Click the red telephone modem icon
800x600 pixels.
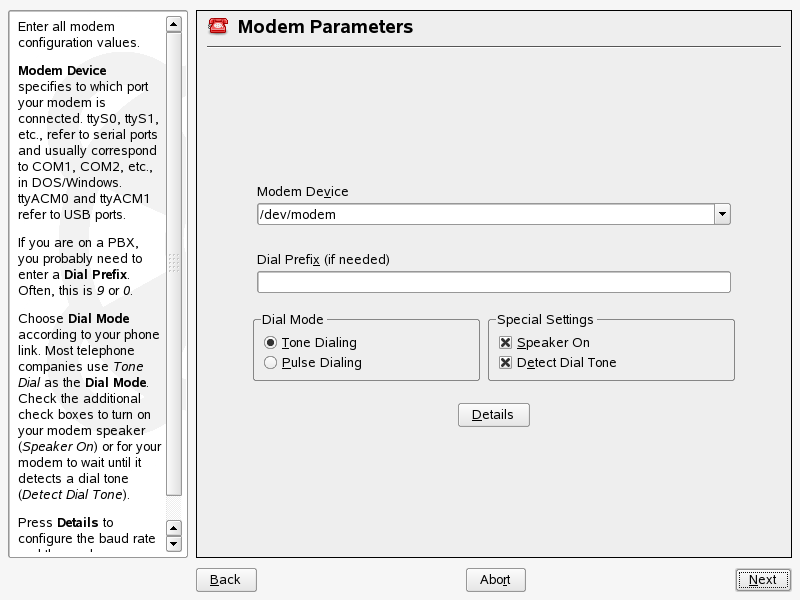click(216, 27)
